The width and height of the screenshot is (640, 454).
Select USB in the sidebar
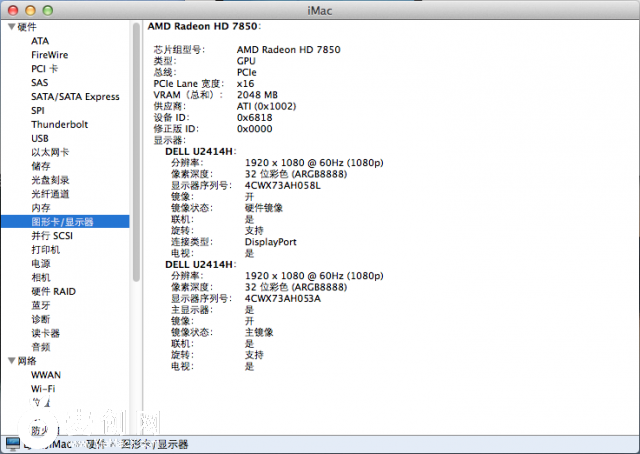click(x=40, y=139)
